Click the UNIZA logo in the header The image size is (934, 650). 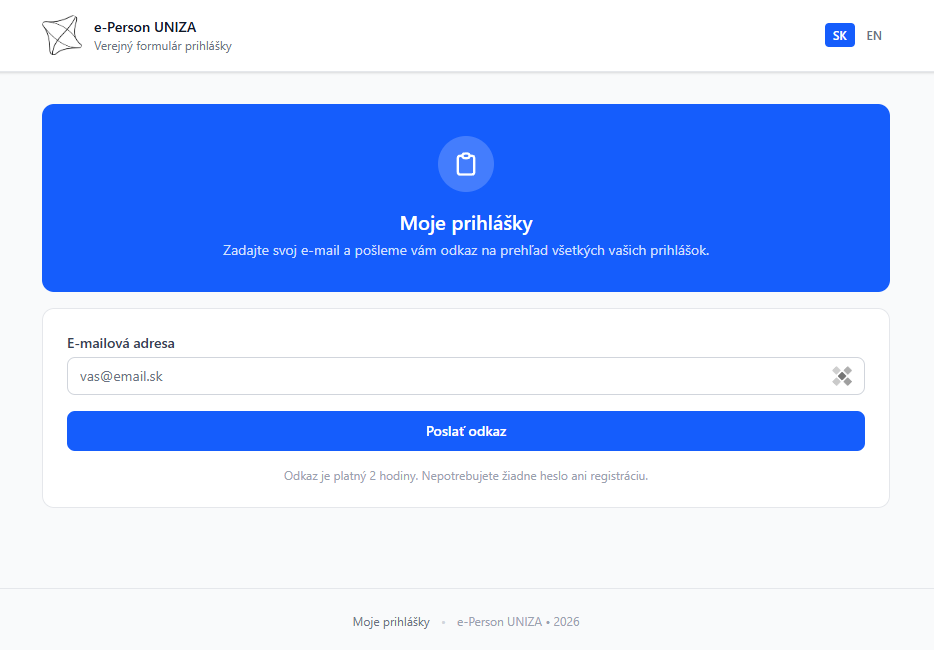[x=62, y=35]
